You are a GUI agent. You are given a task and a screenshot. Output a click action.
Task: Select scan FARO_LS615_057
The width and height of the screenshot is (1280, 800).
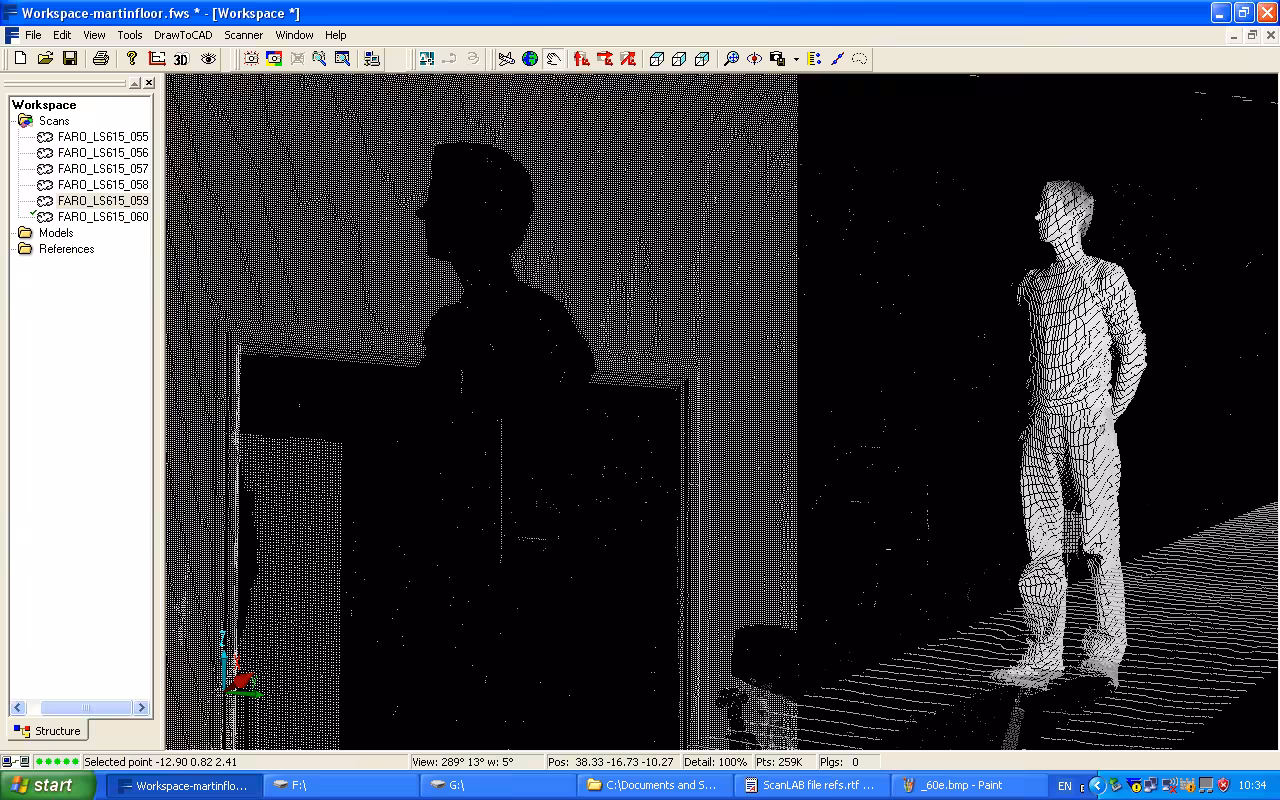(103, 169)
